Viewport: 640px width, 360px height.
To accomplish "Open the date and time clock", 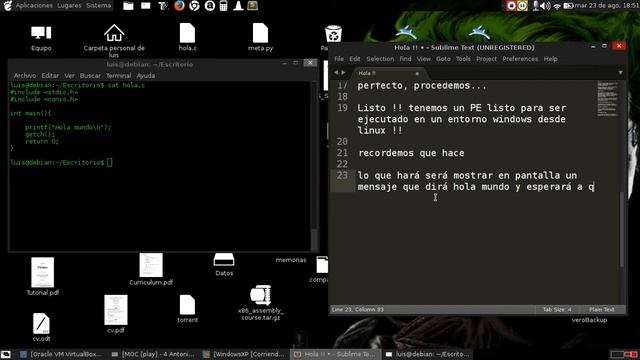I will (607, 6).
